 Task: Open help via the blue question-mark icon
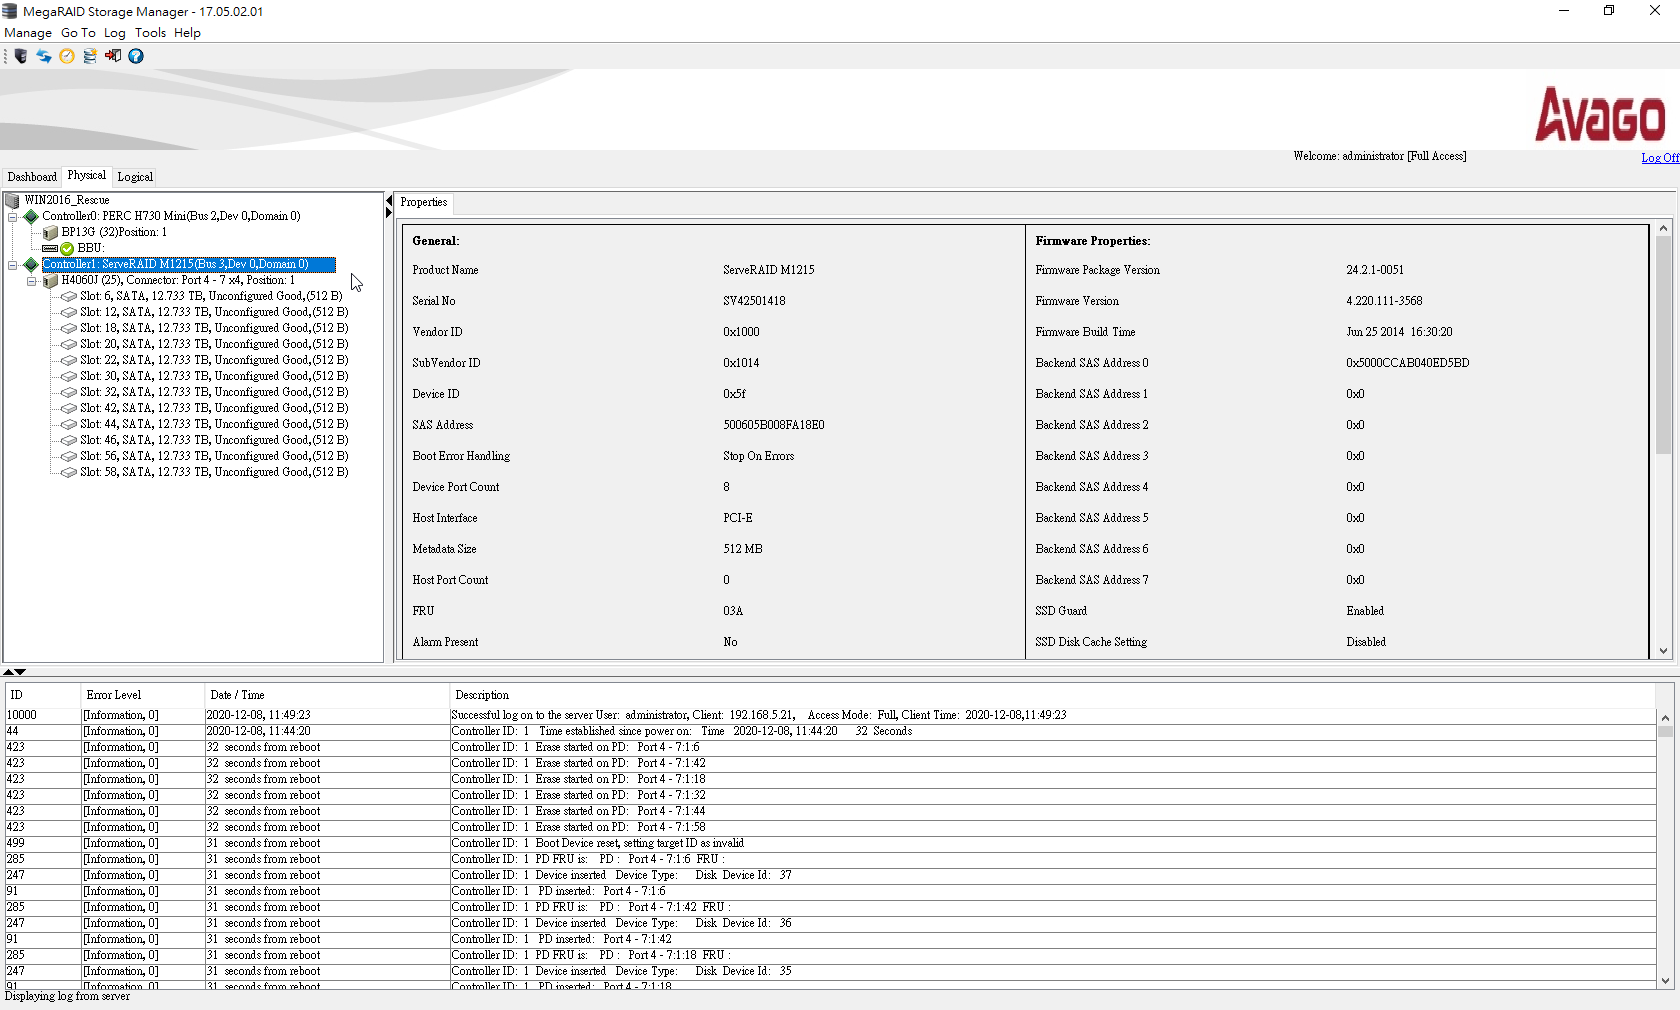click(136, 56)
